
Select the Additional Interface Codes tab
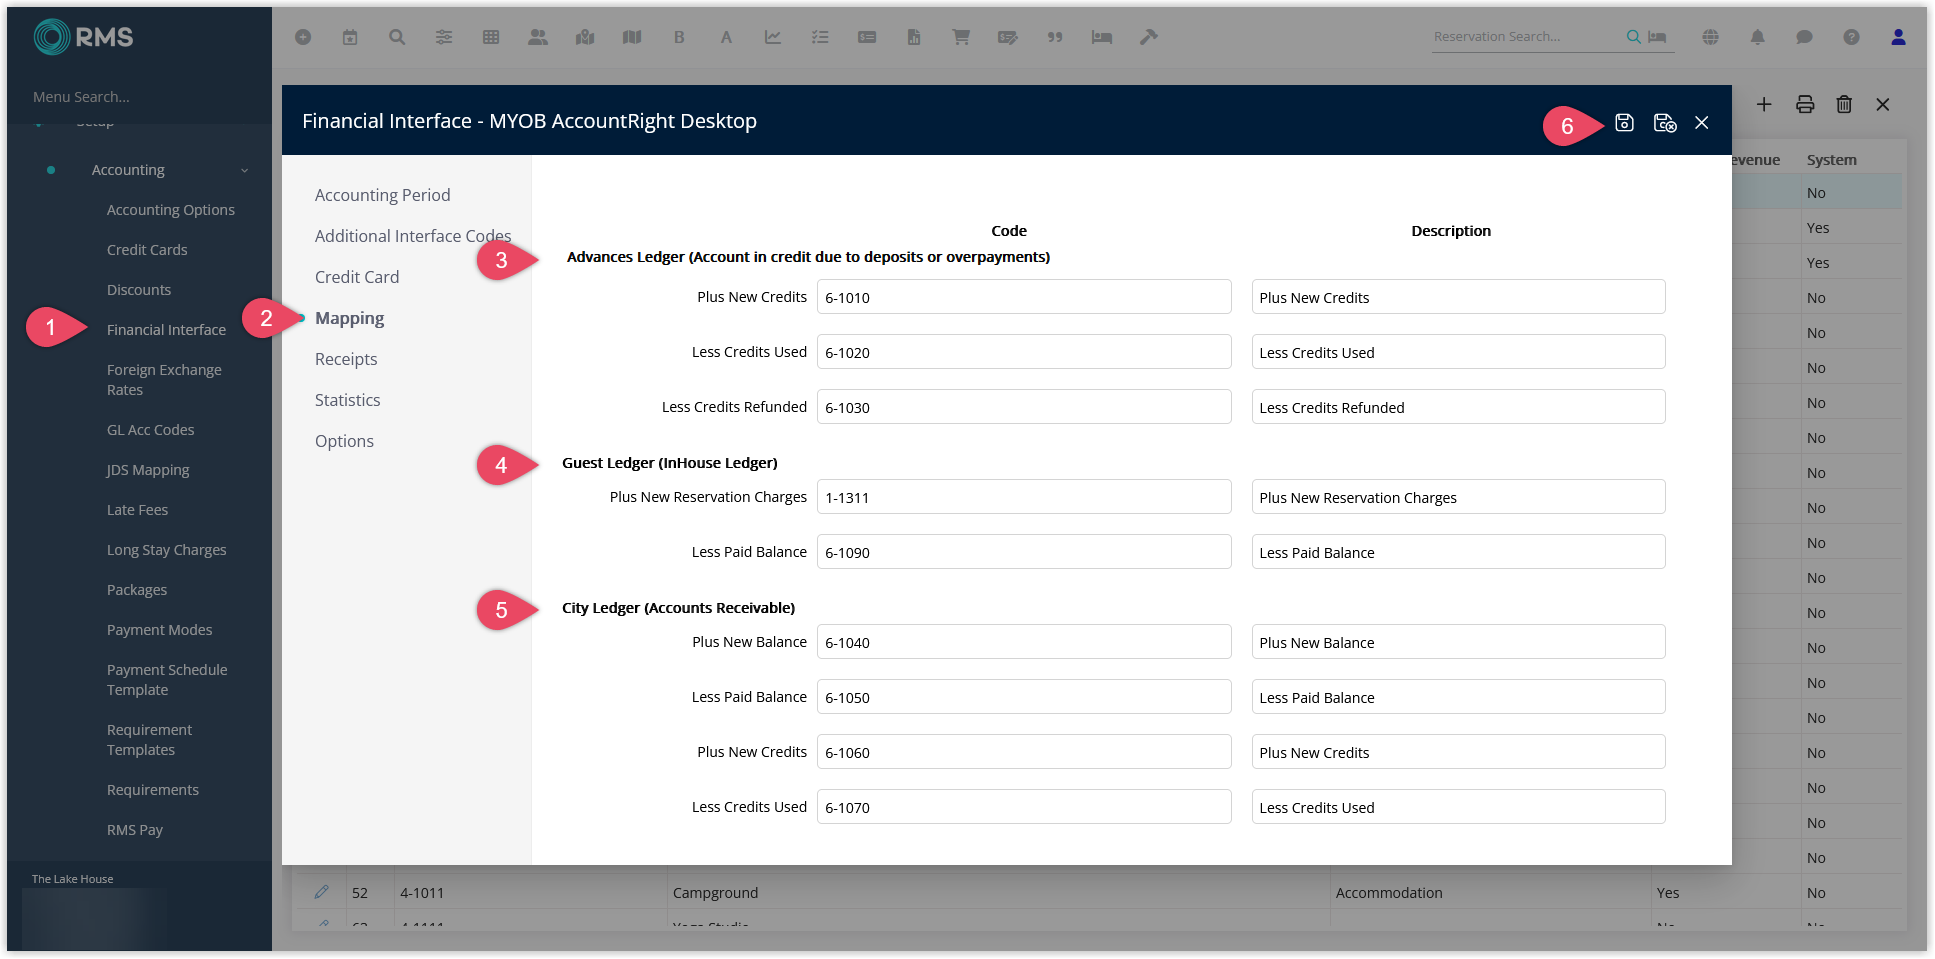tap(413, 236)
